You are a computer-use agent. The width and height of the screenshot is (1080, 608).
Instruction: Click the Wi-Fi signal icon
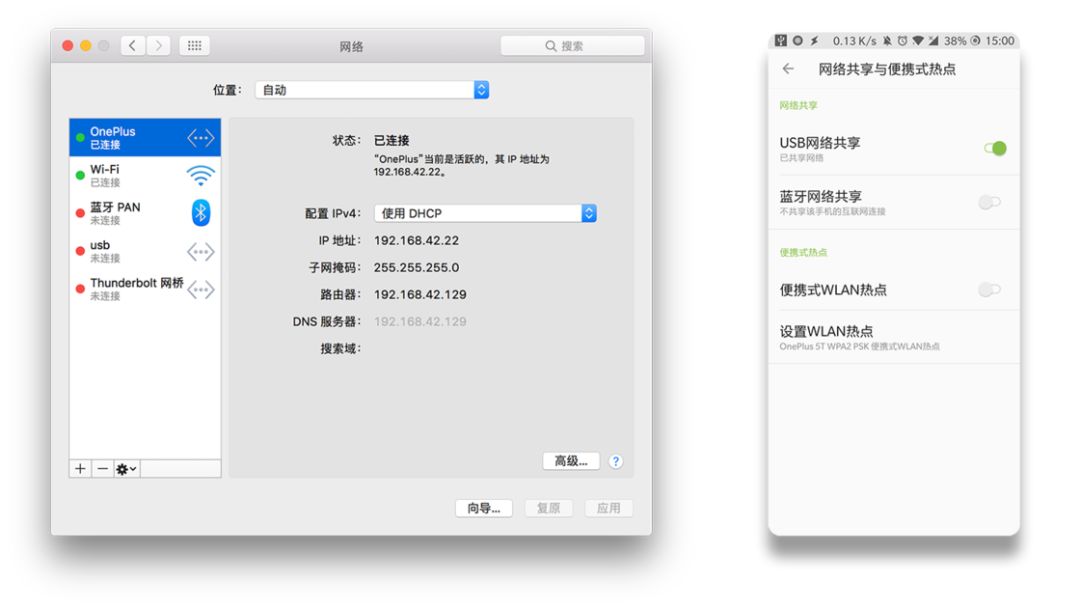[x=200, y=176]
